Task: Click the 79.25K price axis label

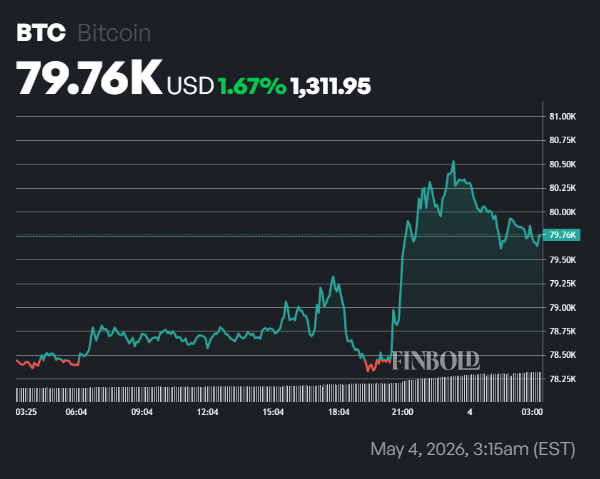Action: 562,284
